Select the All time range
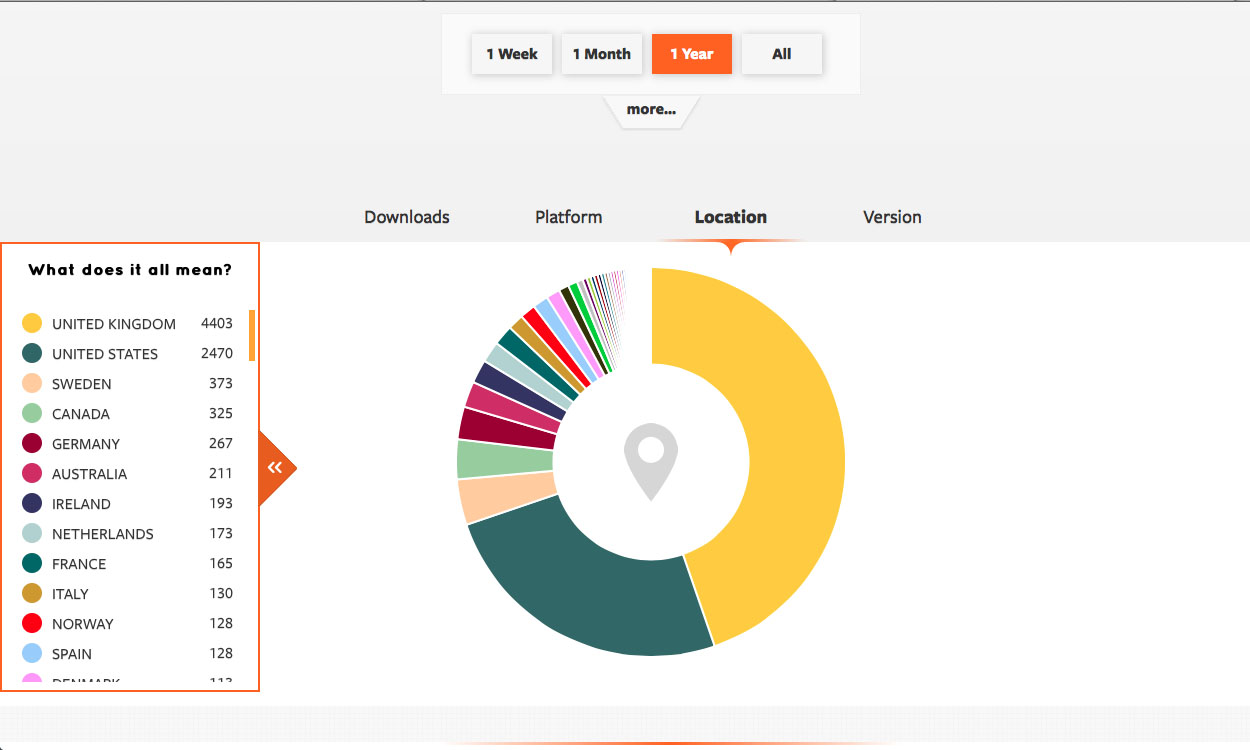Viewport: 1250px width, 750px height. point(782,54)
